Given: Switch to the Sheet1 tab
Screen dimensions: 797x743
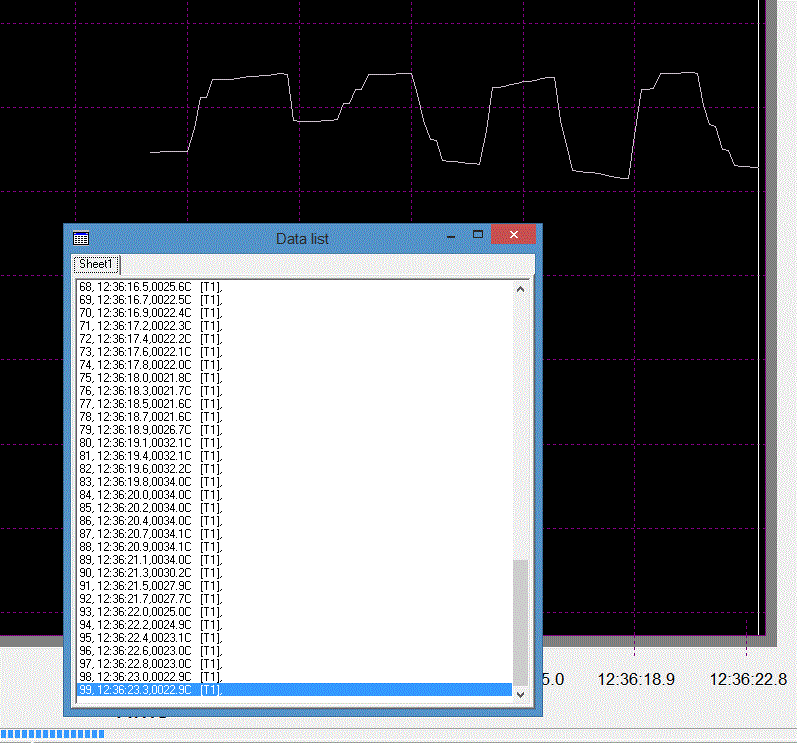Looking at the screenshot, I should (96, 264).
